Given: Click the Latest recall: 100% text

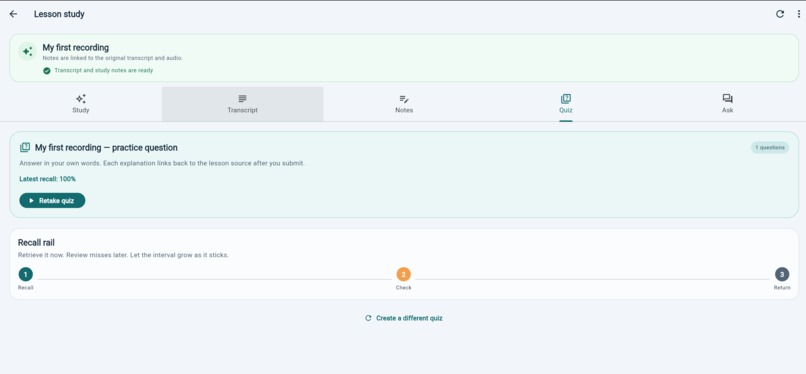Looking at the screenshot, I should [47, 179].
